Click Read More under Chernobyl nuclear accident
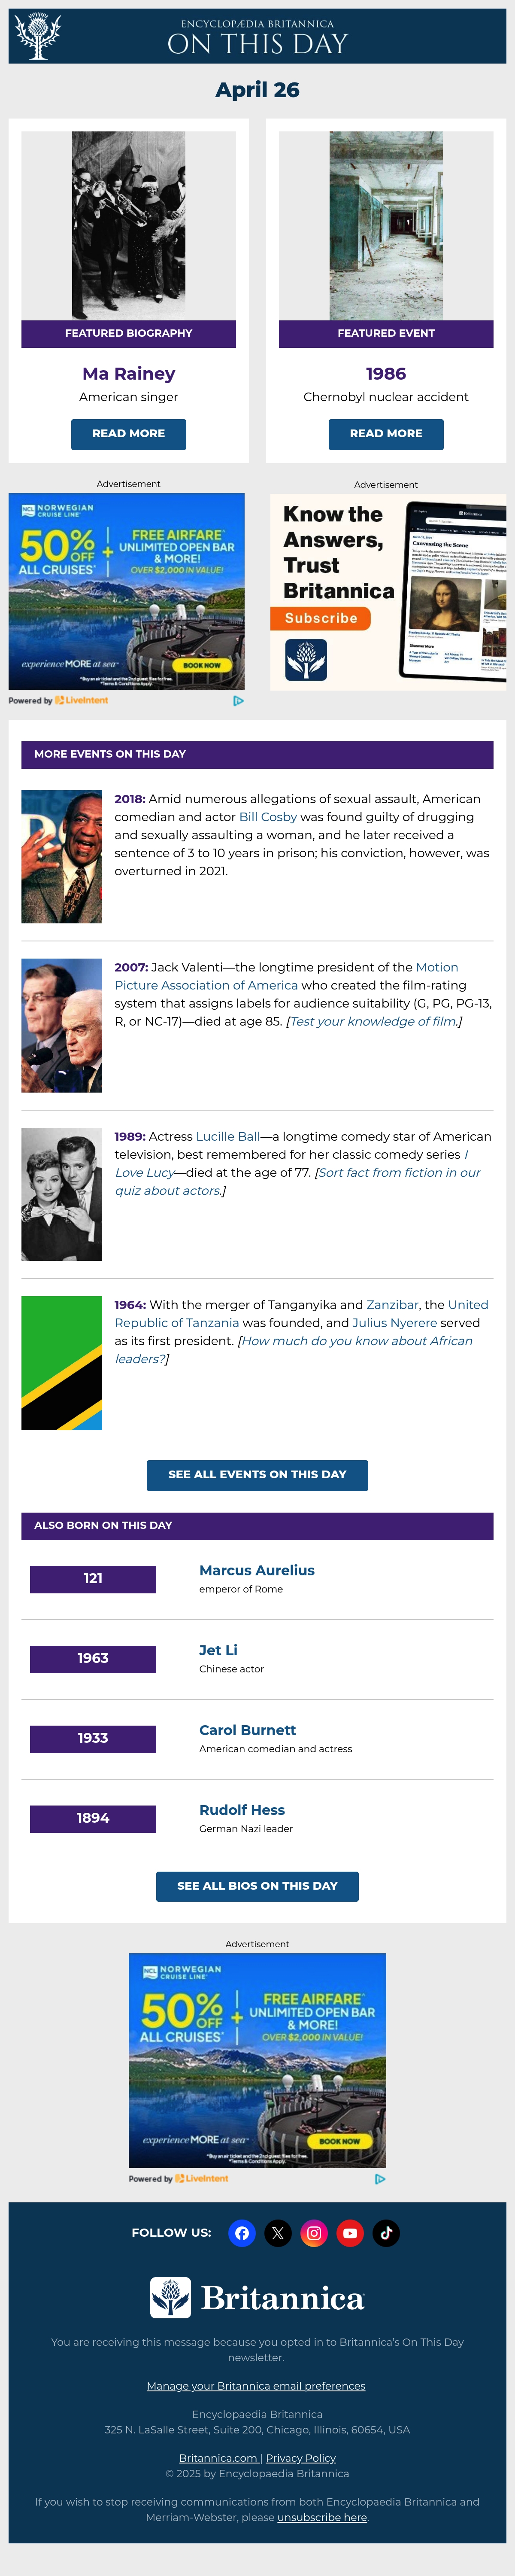515x2576 pixels. (386, 434)
